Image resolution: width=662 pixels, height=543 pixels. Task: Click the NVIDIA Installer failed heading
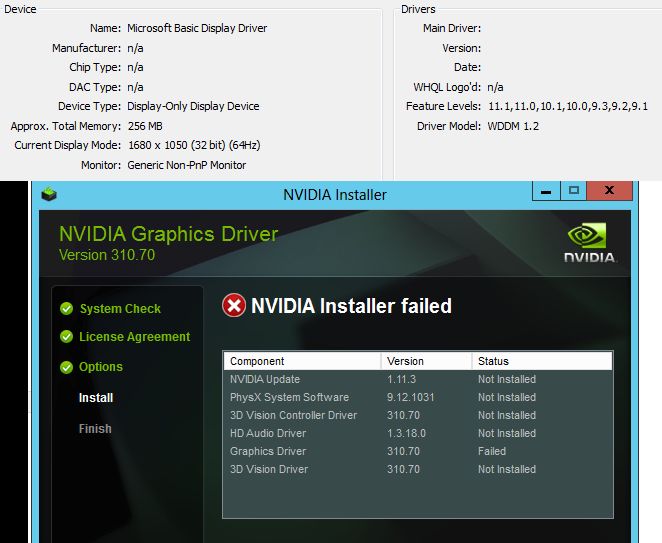click(351, 306)
